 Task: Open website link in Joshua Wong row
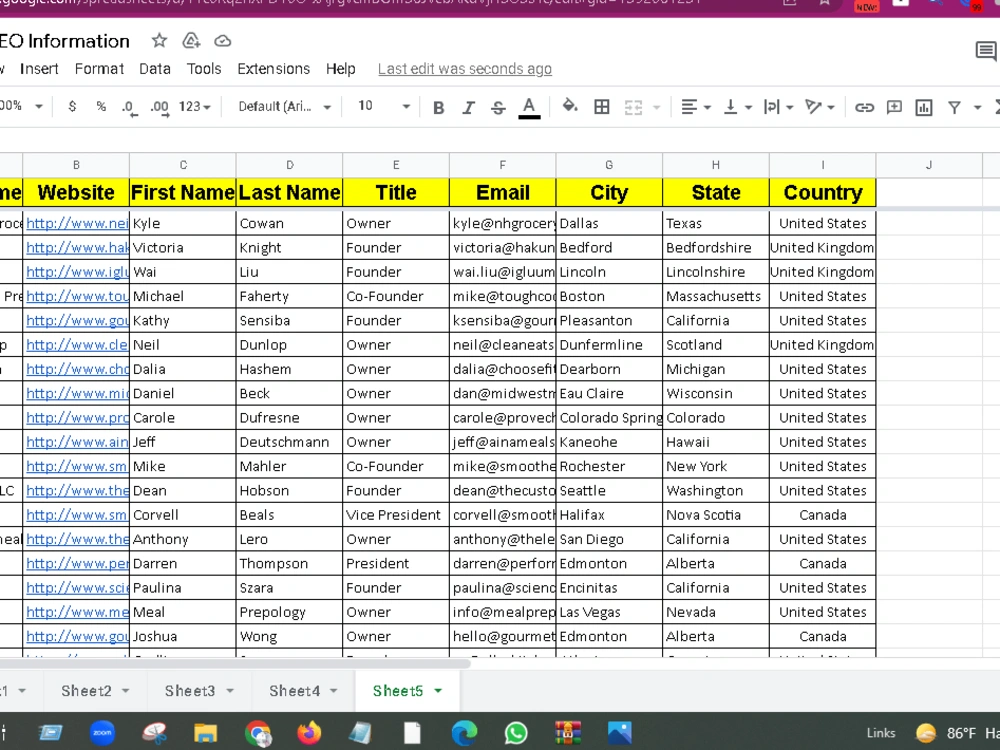pos(77,636)
